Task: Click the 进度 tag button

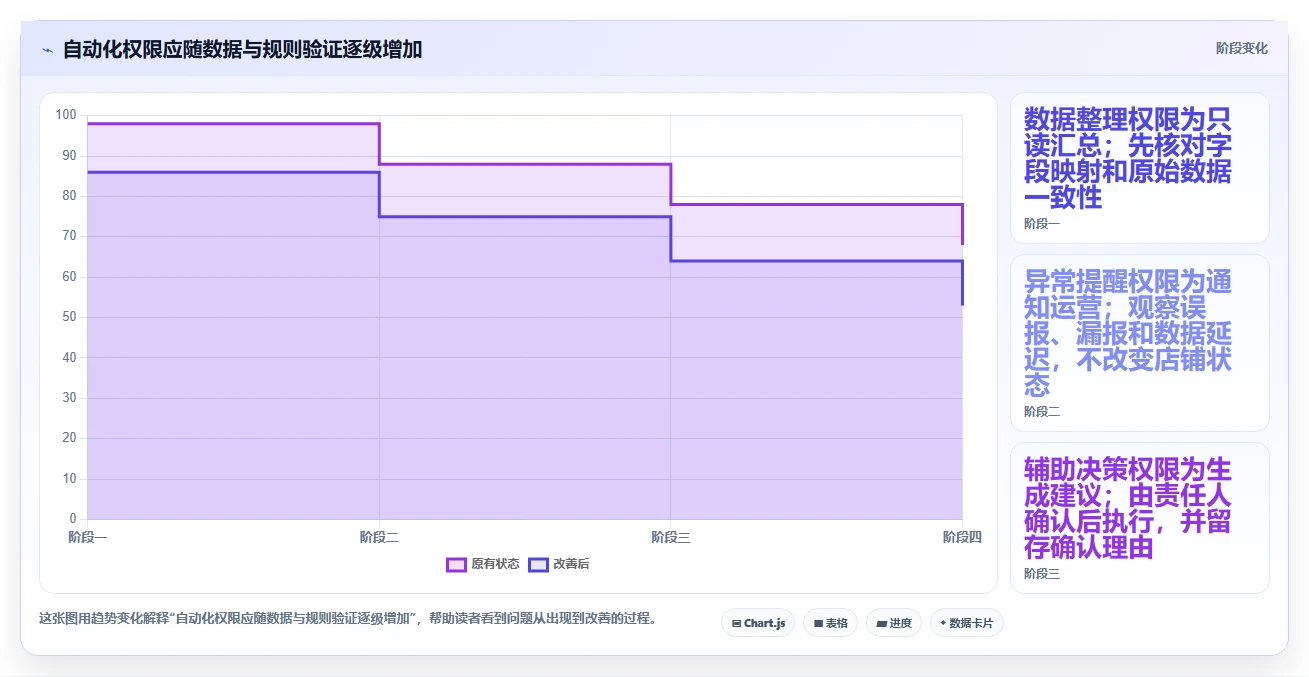Action: point(893,623)
